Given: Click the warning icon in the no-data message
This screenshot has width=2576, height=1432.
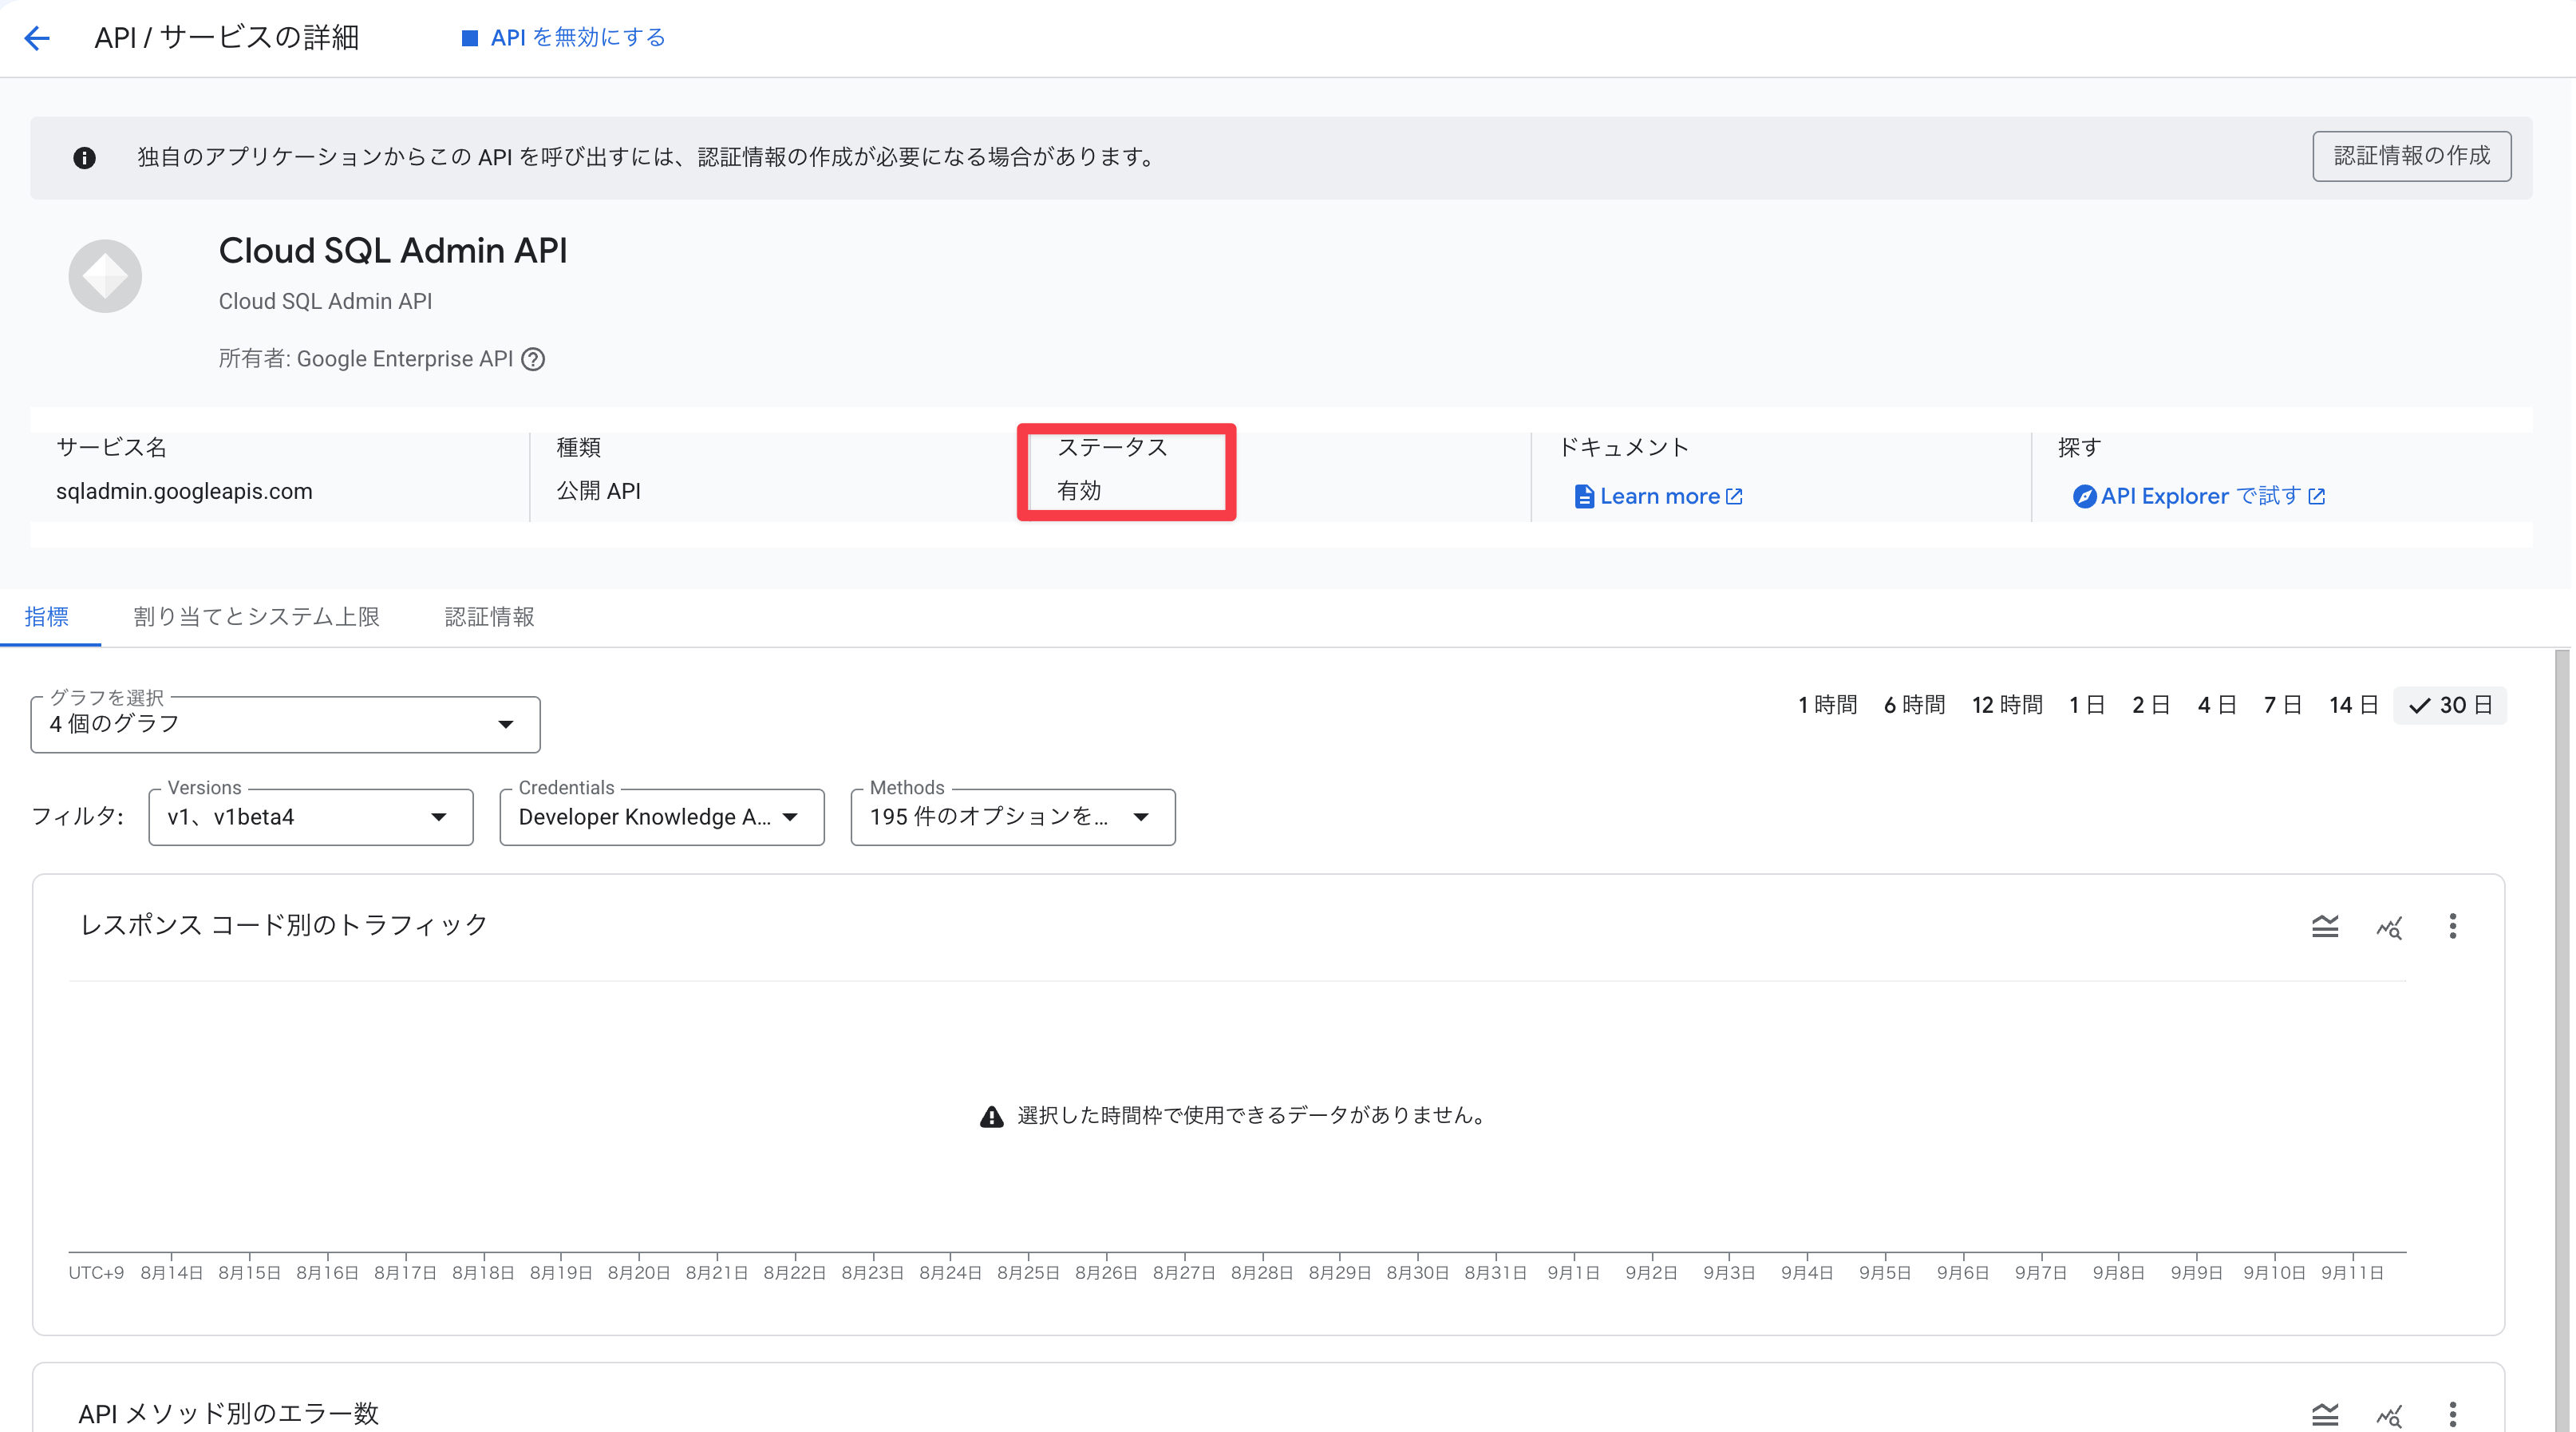Looking at the screenshot, I should coord(991,1116).
